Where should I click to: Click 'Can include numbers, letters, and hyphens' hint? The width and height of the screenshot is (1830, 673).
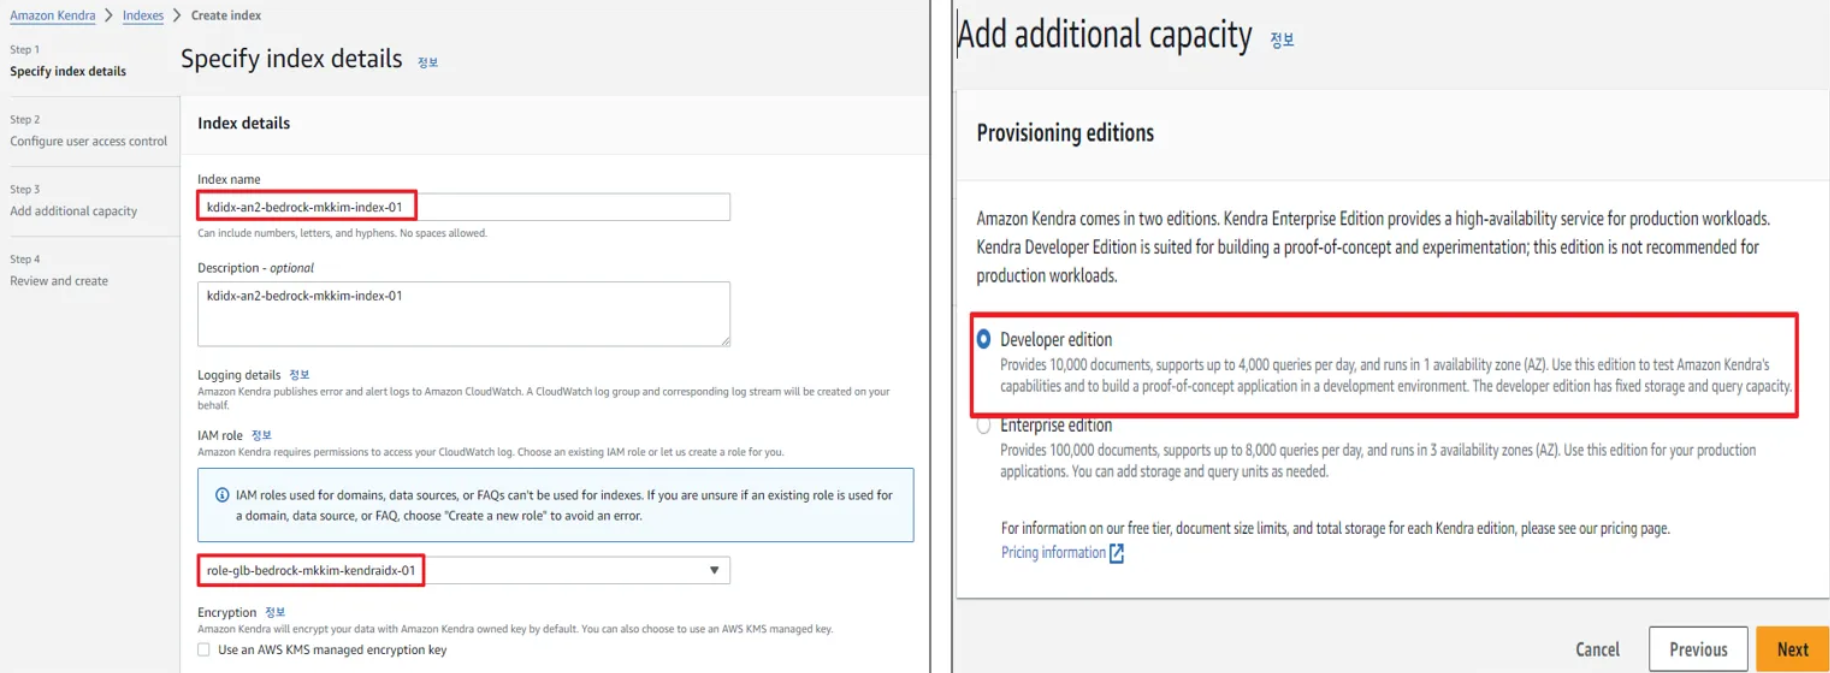point(342,233)
